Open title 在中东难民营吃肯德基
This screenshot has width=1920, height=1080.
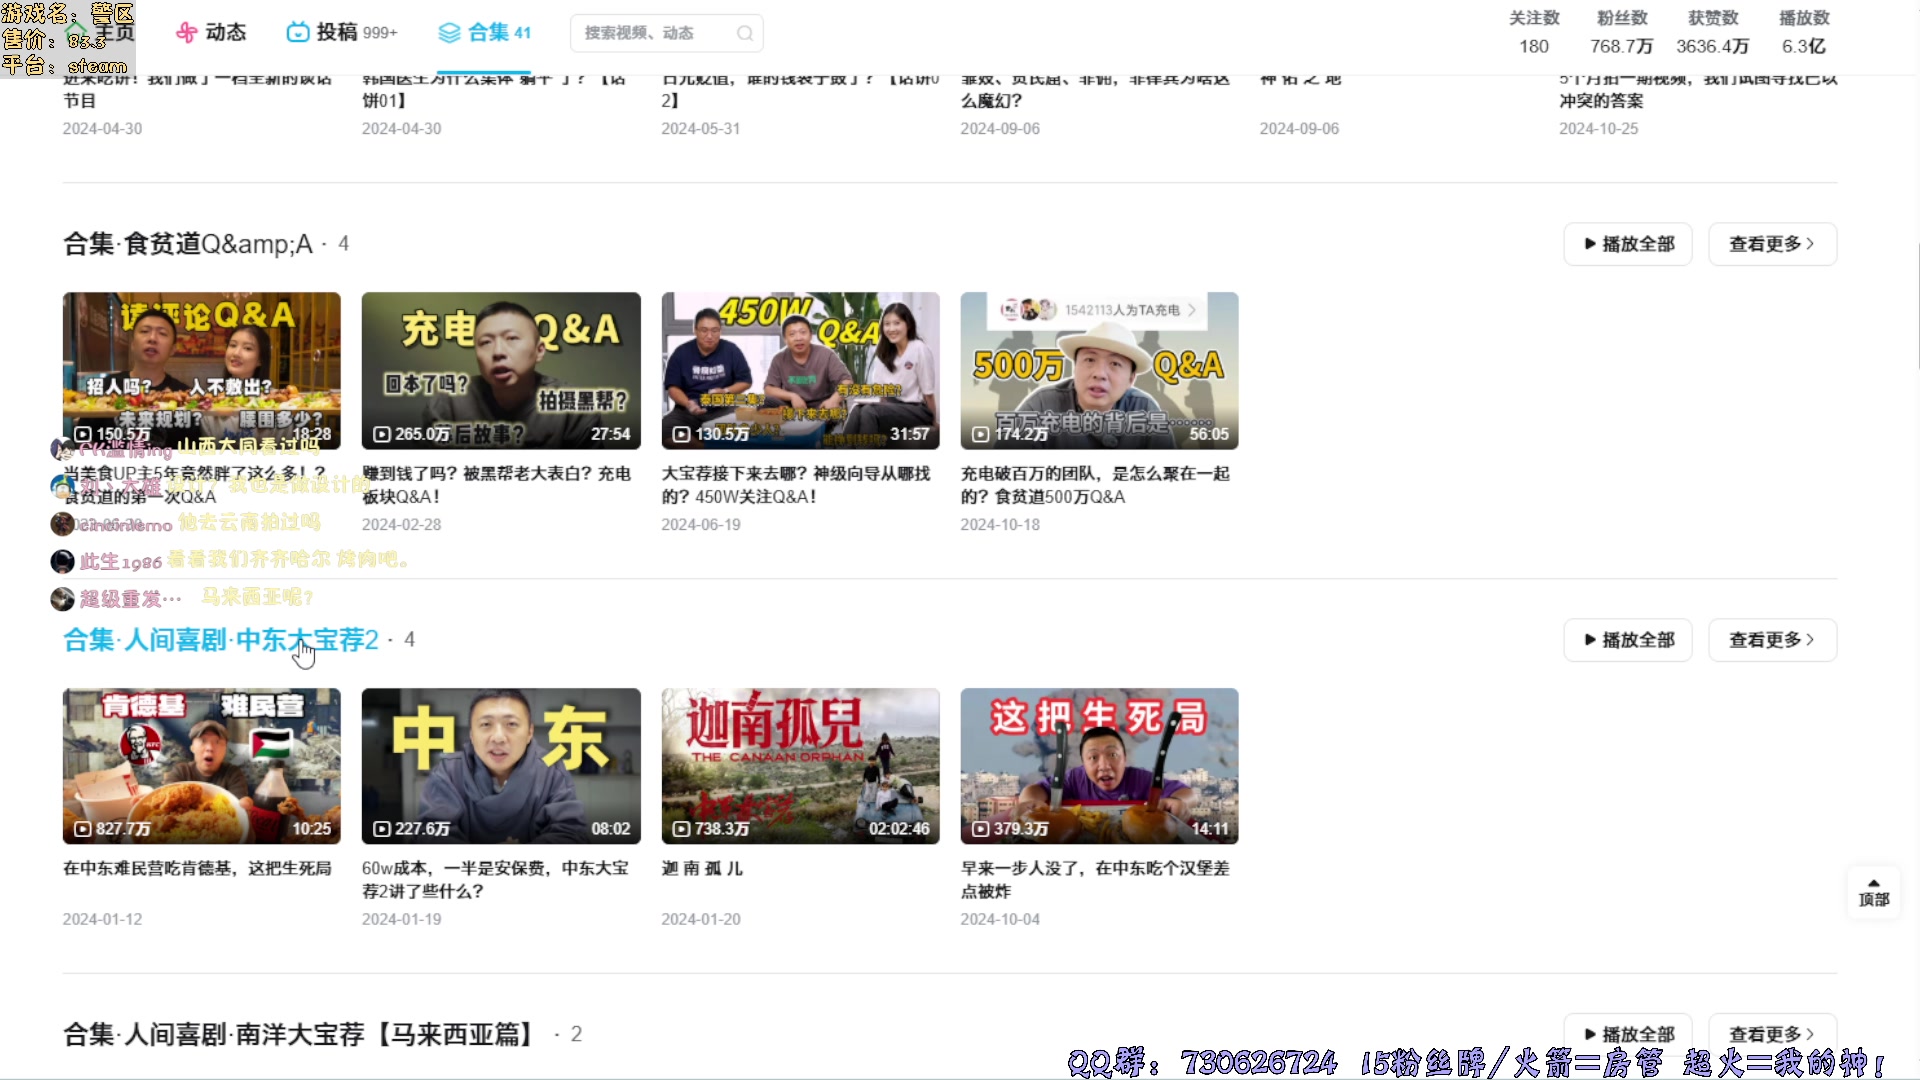197,868
